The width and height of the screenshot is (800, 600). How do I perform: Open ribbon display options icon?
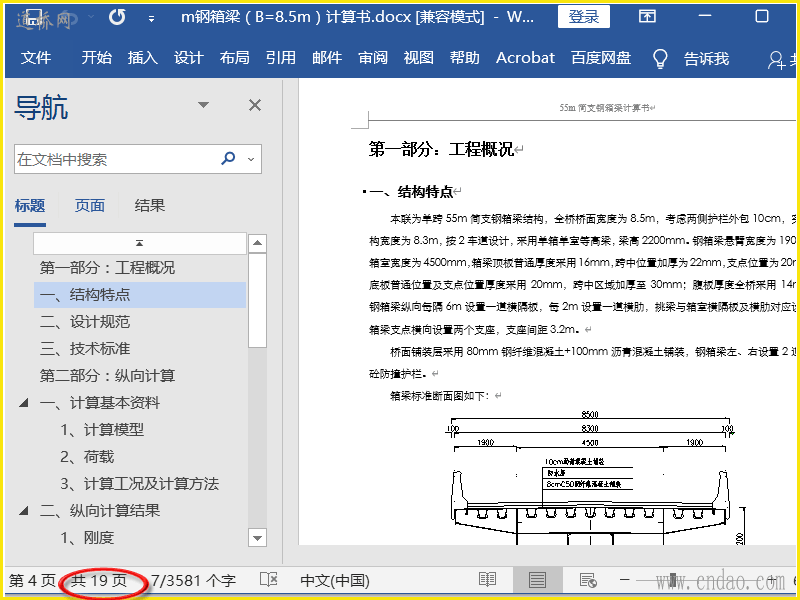tap(647, 16)
